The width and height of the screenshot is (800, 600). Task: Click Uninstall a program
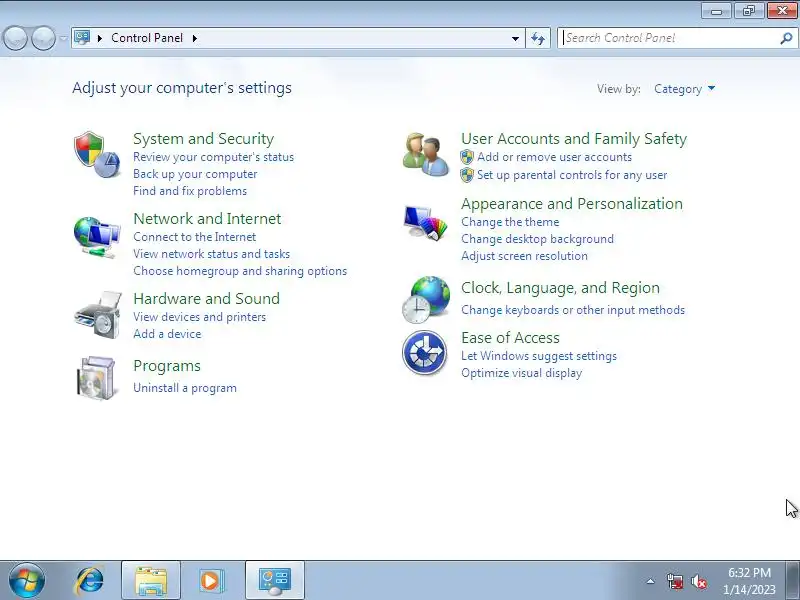tap(185, 388)
